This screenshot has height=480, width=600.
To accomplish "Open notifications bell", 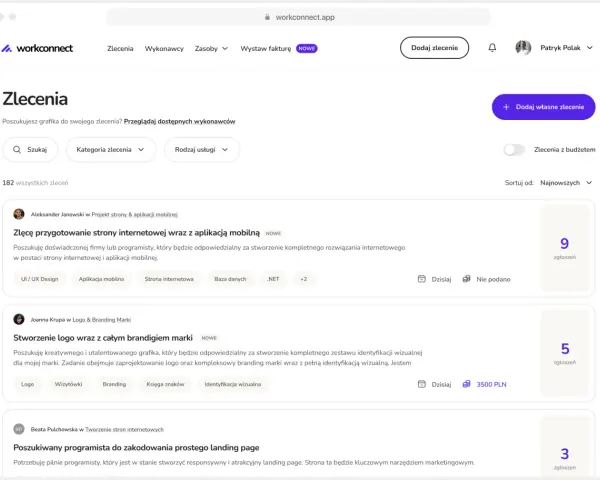I will pos(492,47).
